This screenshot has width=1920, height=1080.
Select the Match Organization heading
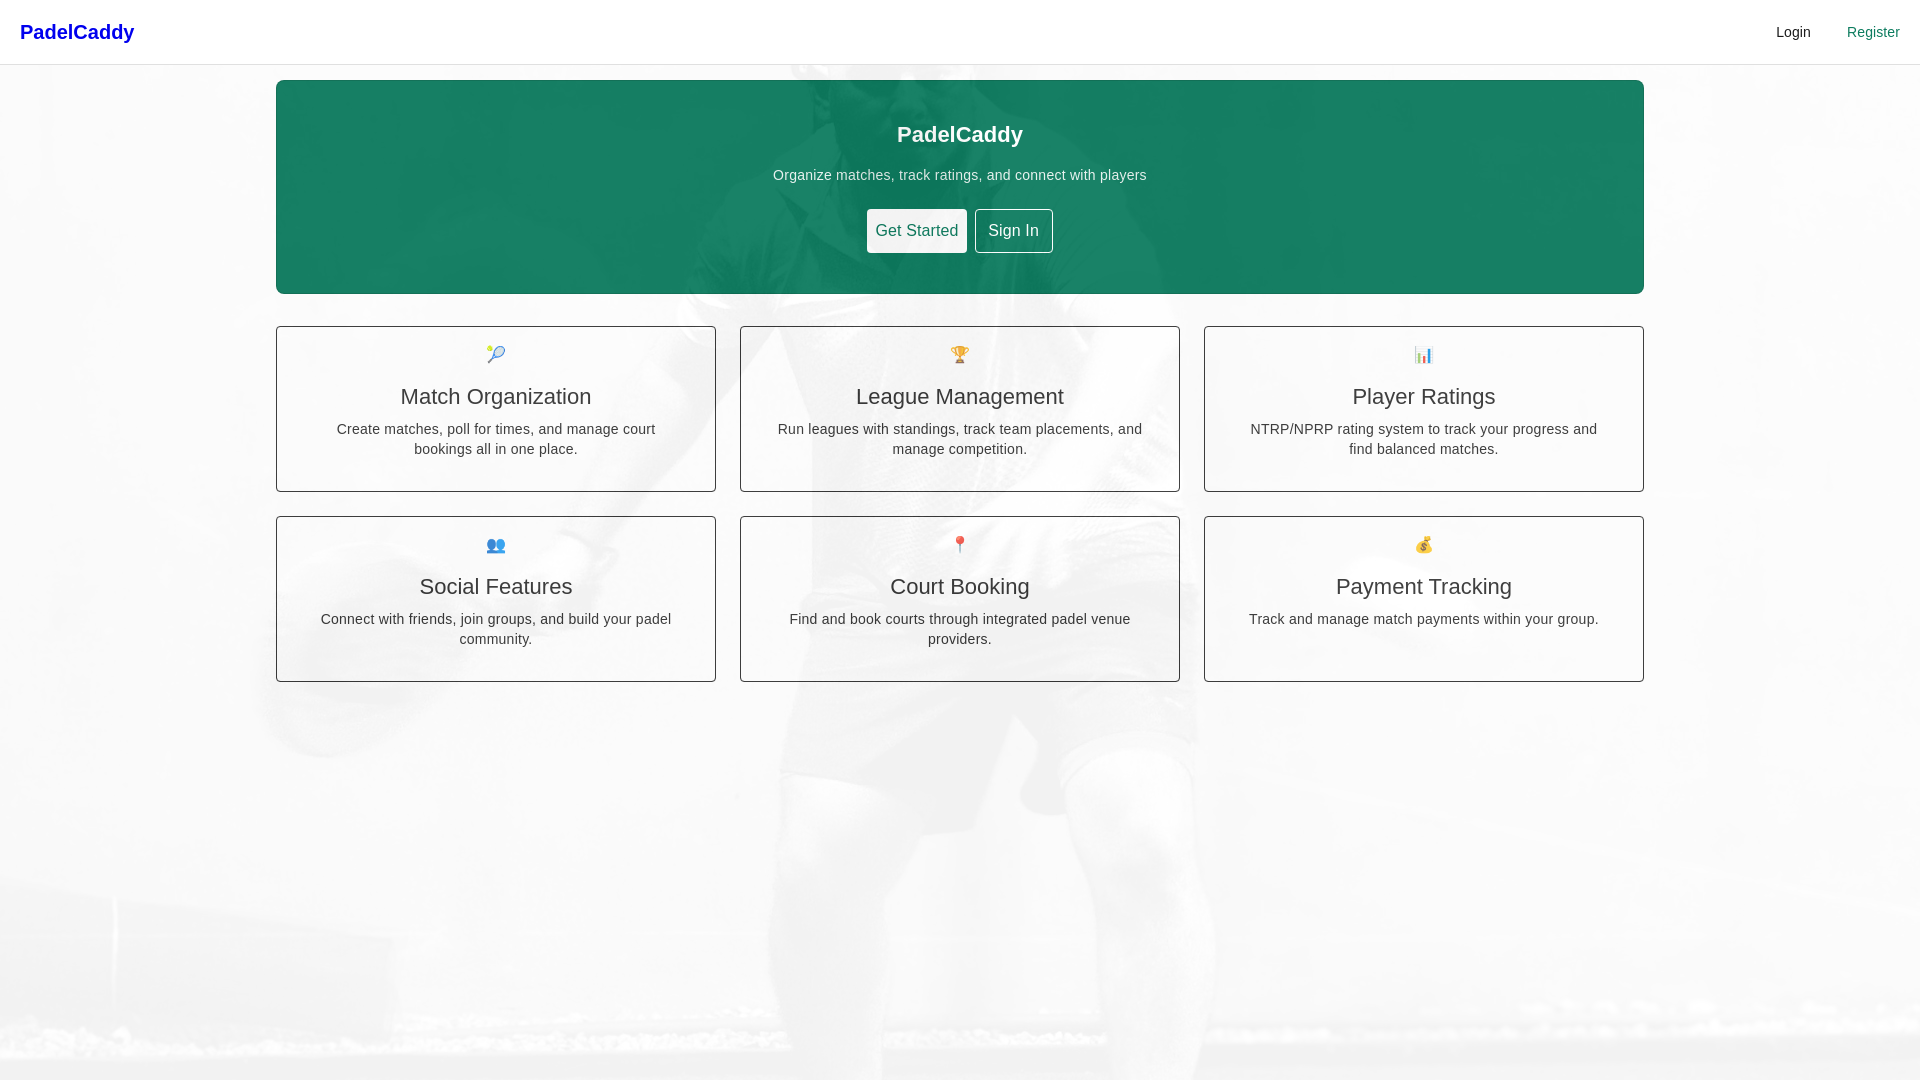pos(496,397)
